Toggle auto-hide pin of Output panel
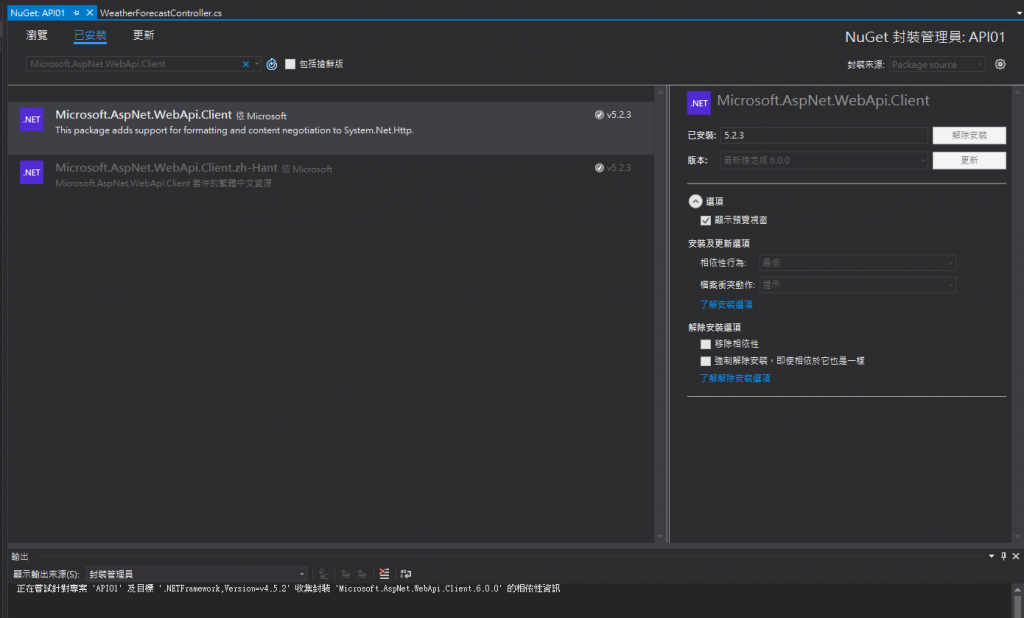 pyautogui.click(x=1004, y=556)
